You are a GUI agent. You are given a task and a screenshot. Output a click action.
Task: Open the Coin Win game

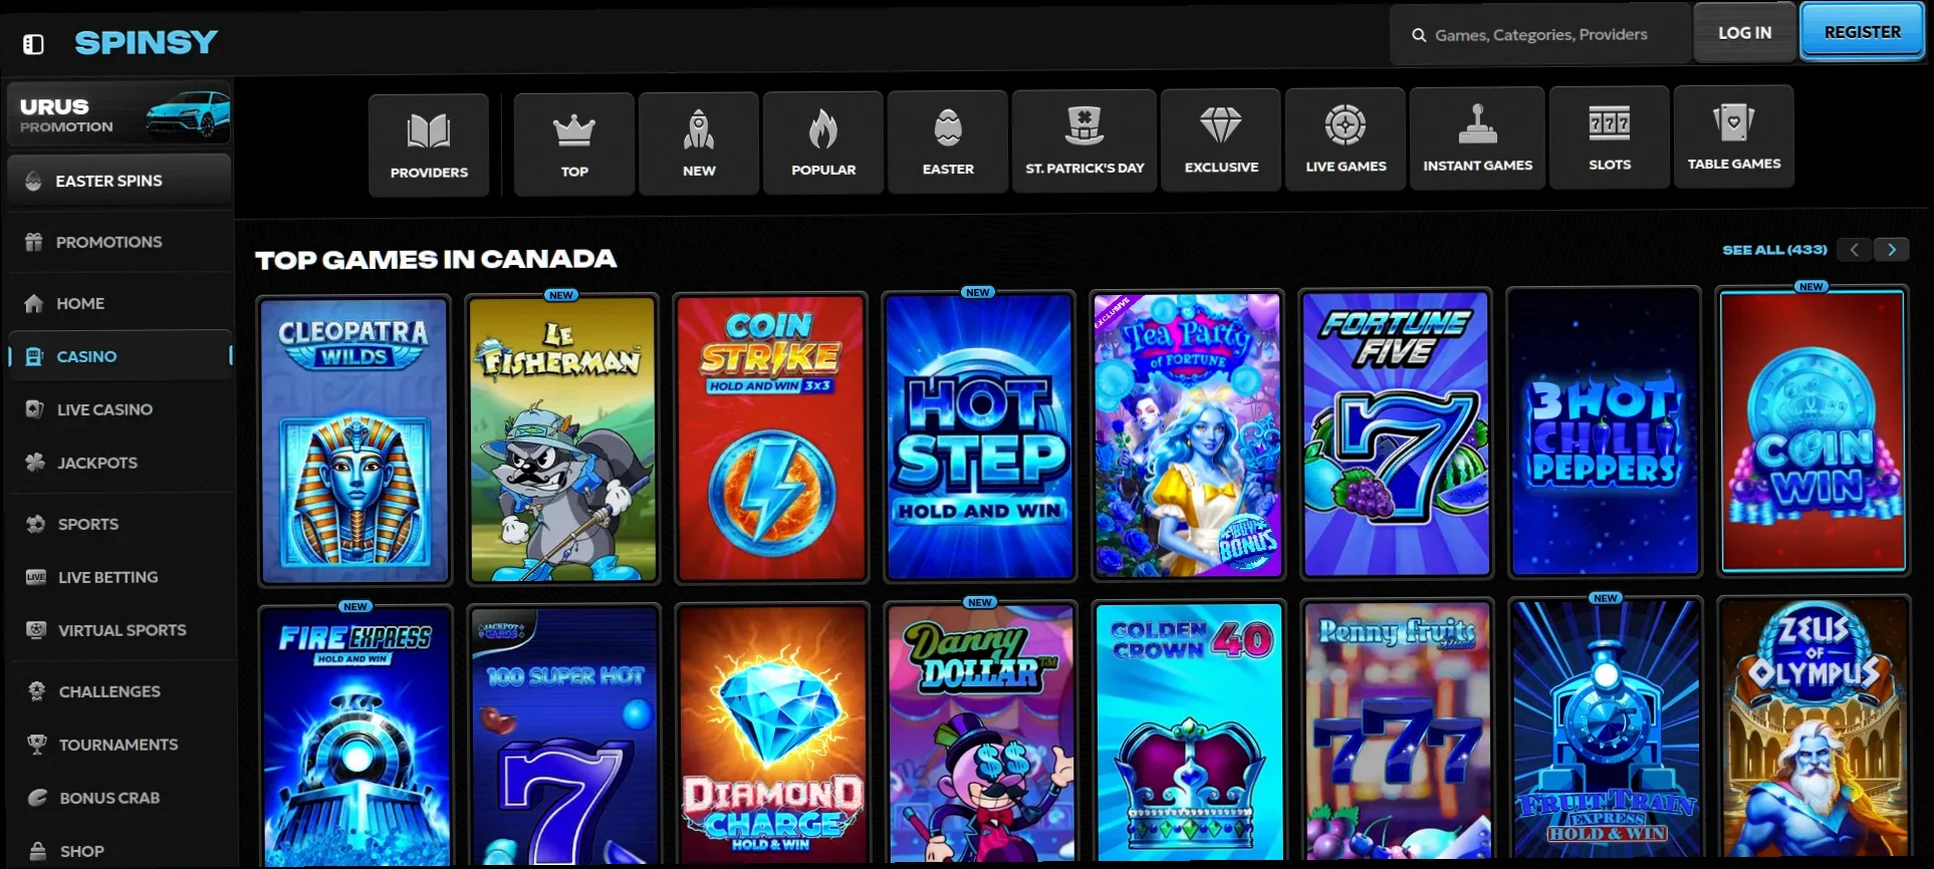click(x=1812, y=431)
